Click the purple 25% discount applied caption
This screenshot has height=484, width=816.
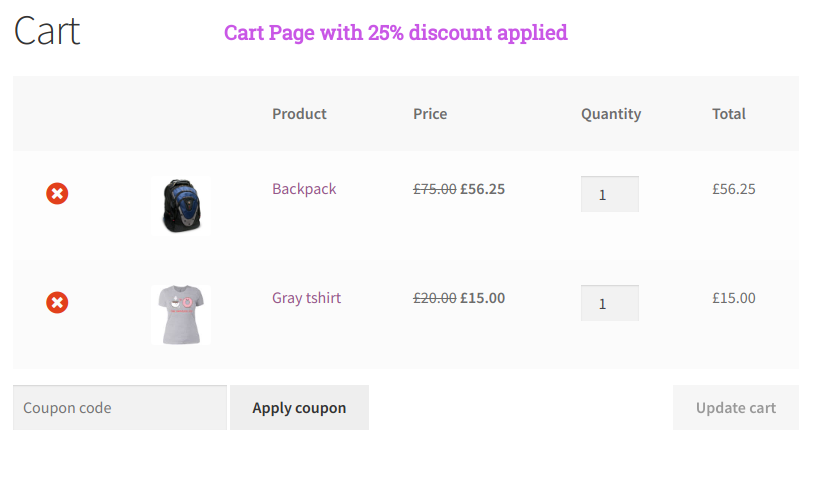coord(396,33)
